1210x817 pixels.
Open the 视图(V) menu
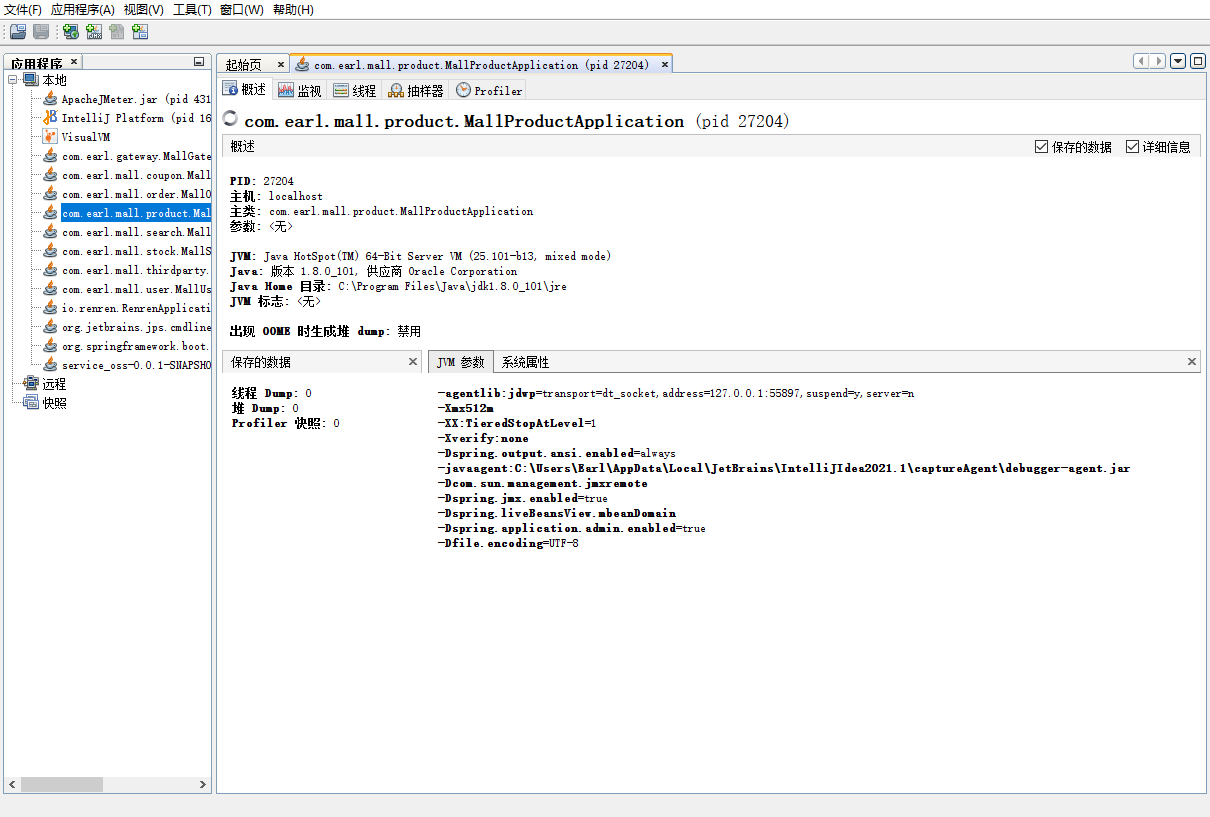tap(143, 10)
